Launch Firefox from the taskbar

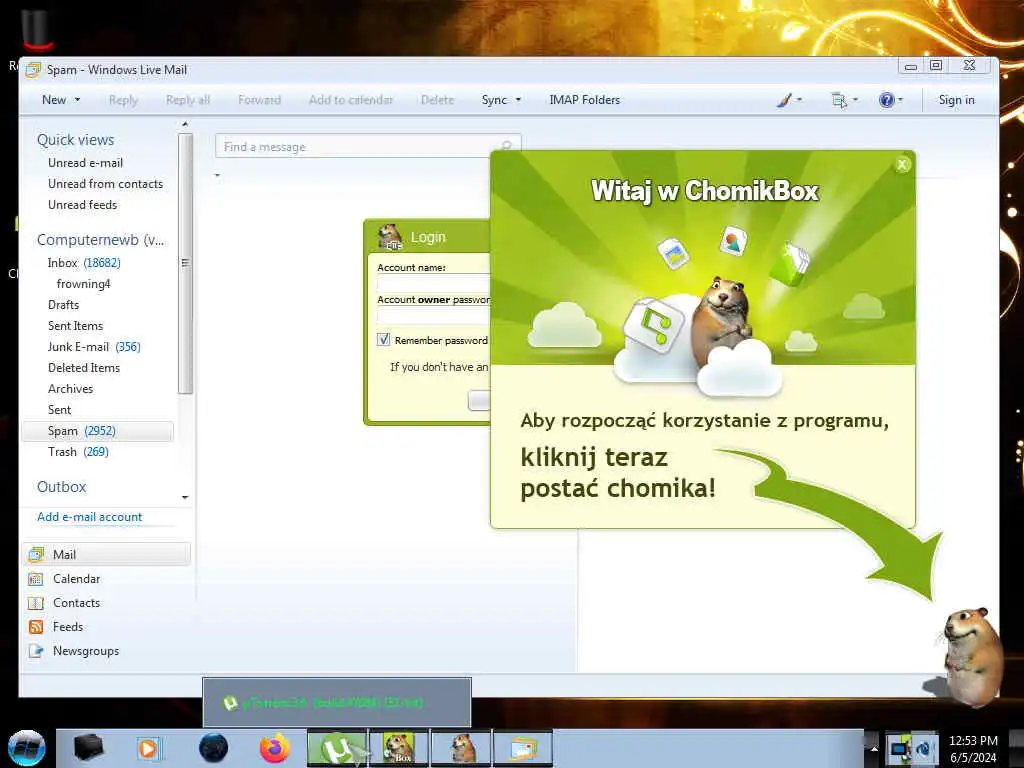275,748
